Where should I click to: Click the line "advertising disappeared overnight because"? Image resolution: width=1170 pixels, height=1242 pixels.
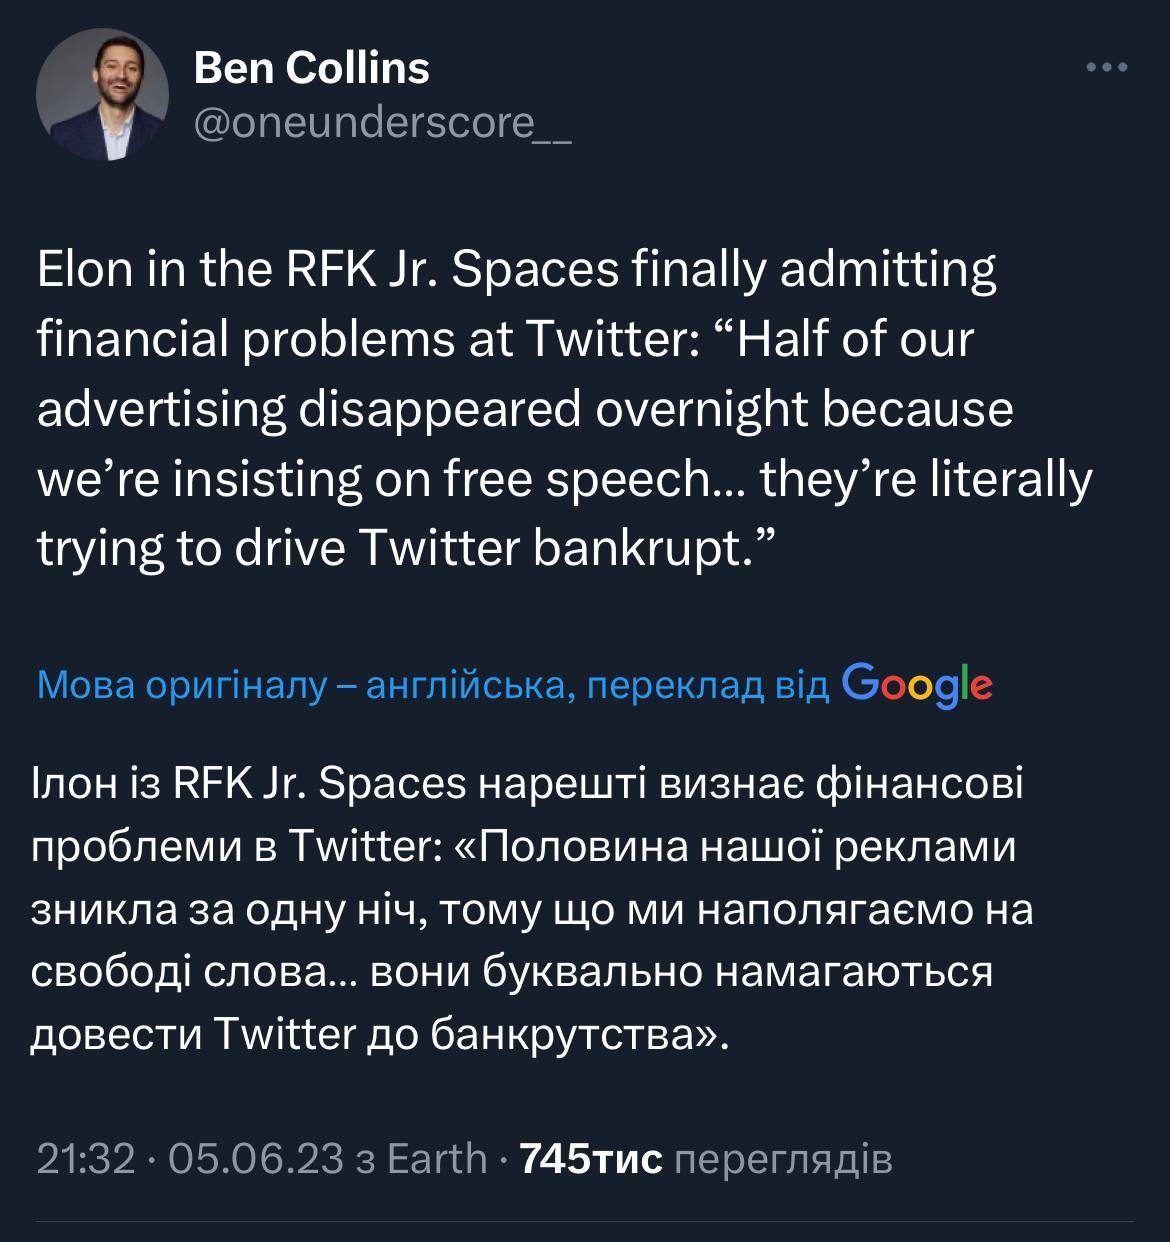click(x=525, y=410)
